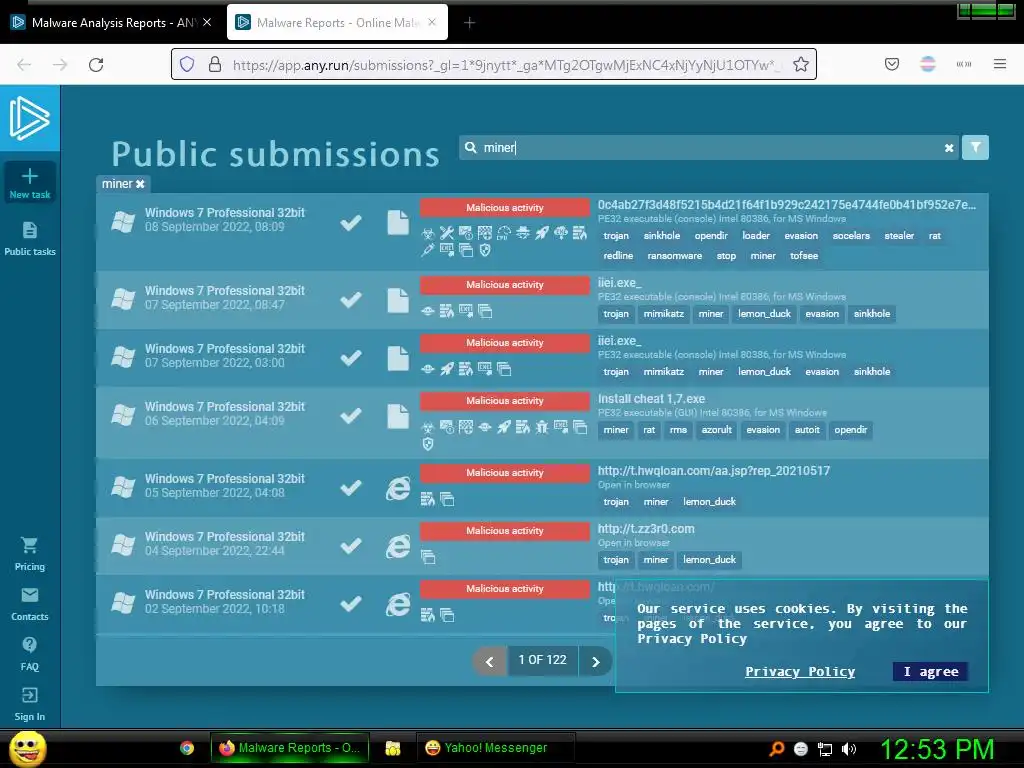Open the 0c4ab27f3d48f5215 hash submission
1024x768 pixels.
[x=787, y=204]
